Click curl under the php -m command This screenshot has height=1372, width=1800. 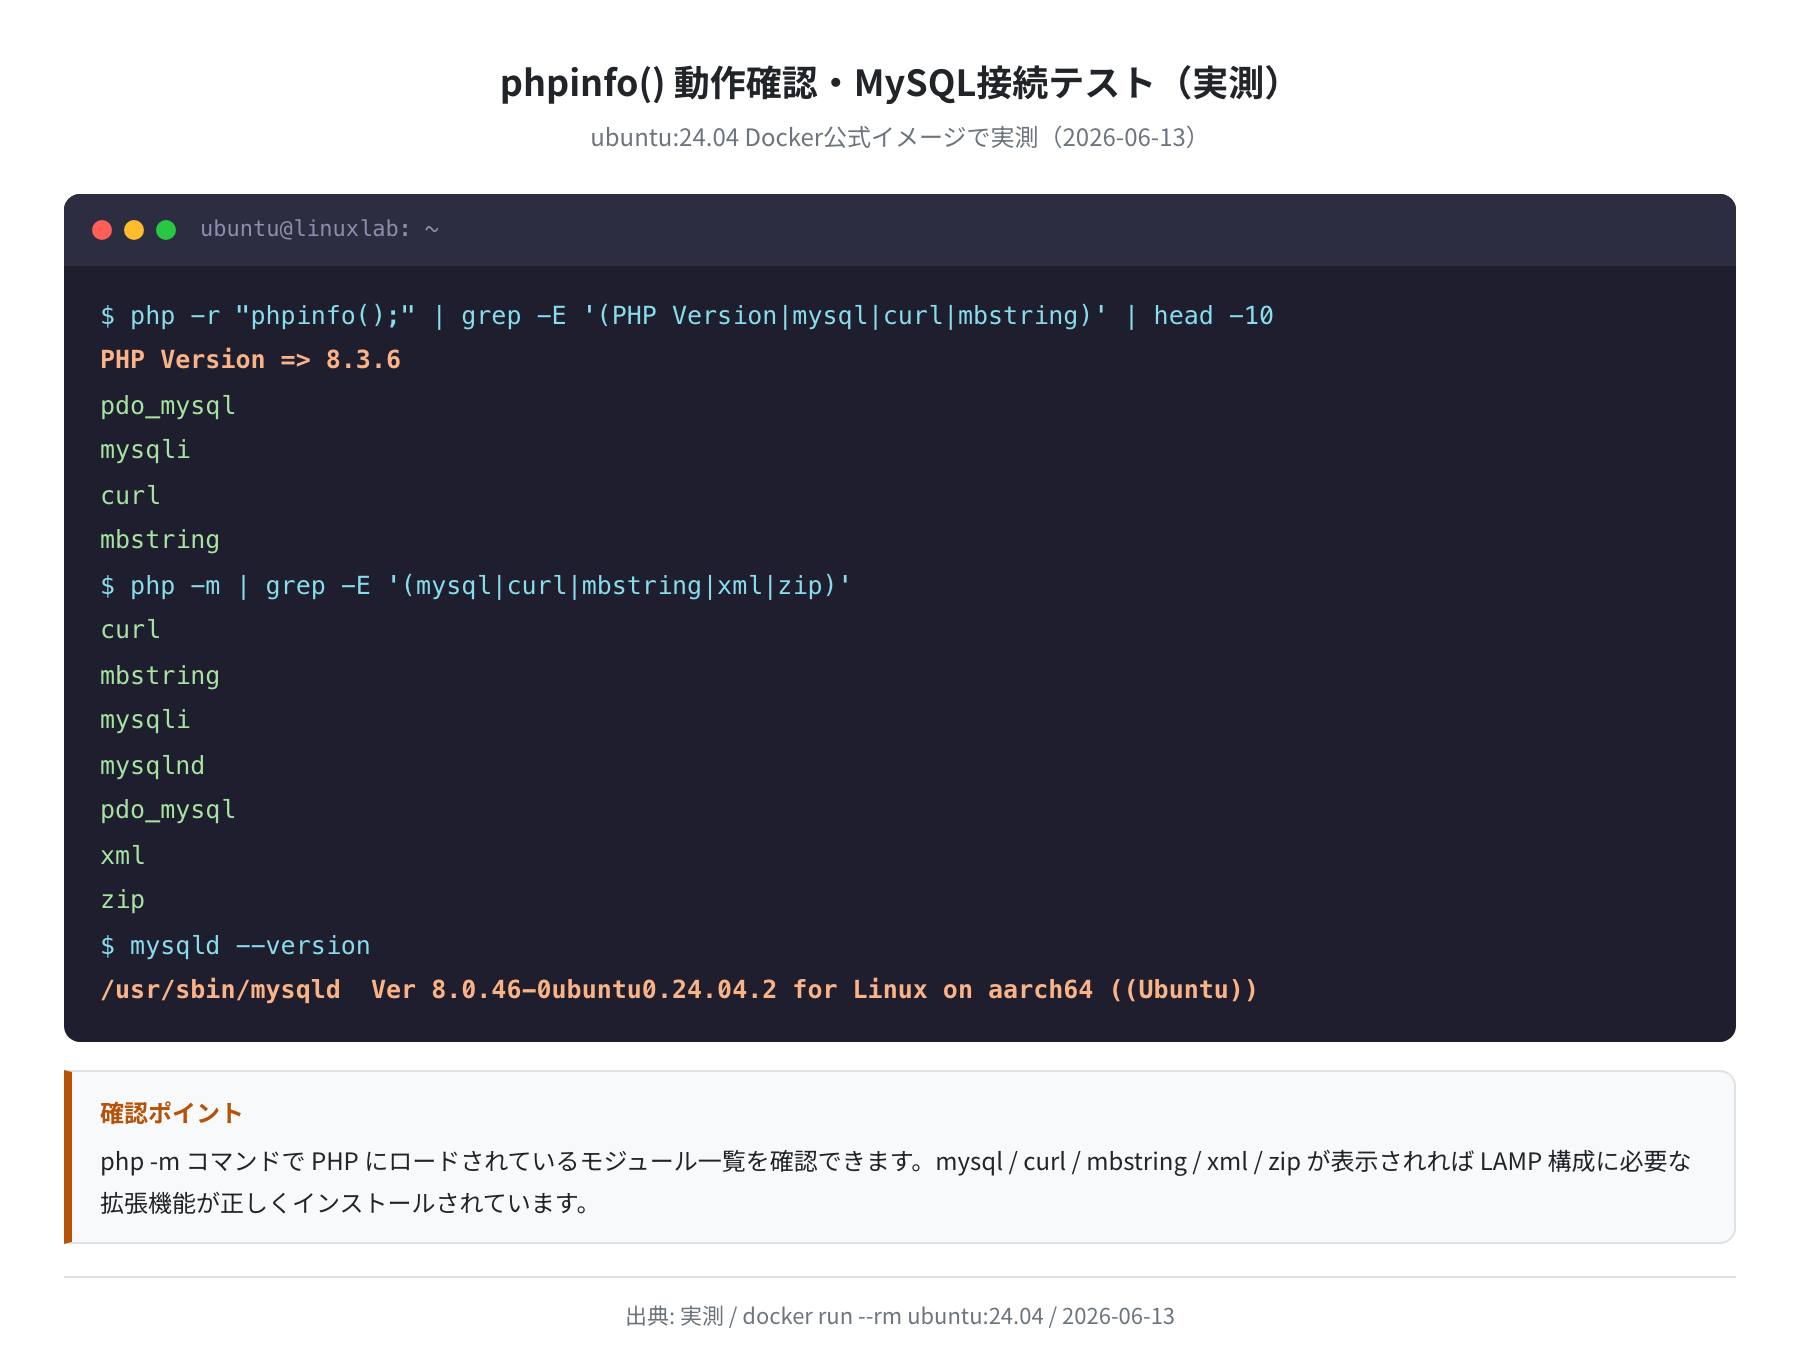130,630
